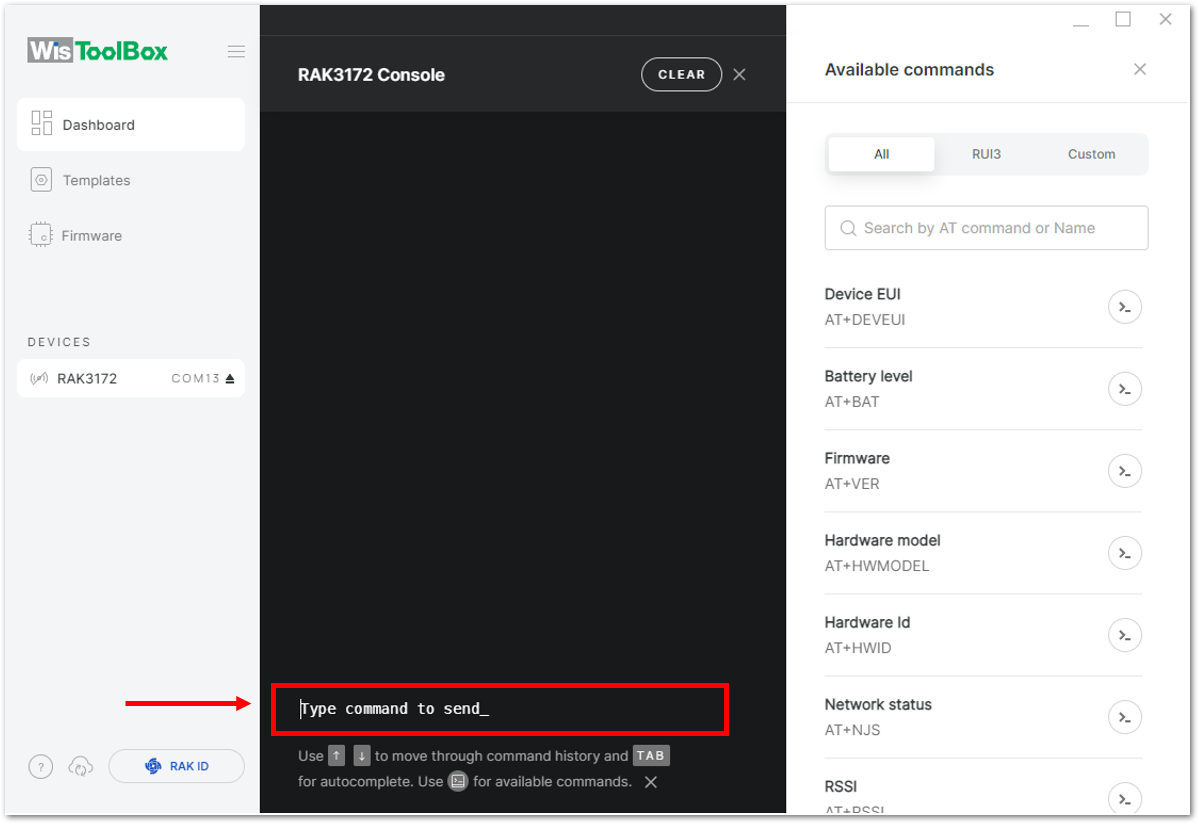Run the Device EUI command icon
1199x824 pixels.
(x=1124, y=307)
